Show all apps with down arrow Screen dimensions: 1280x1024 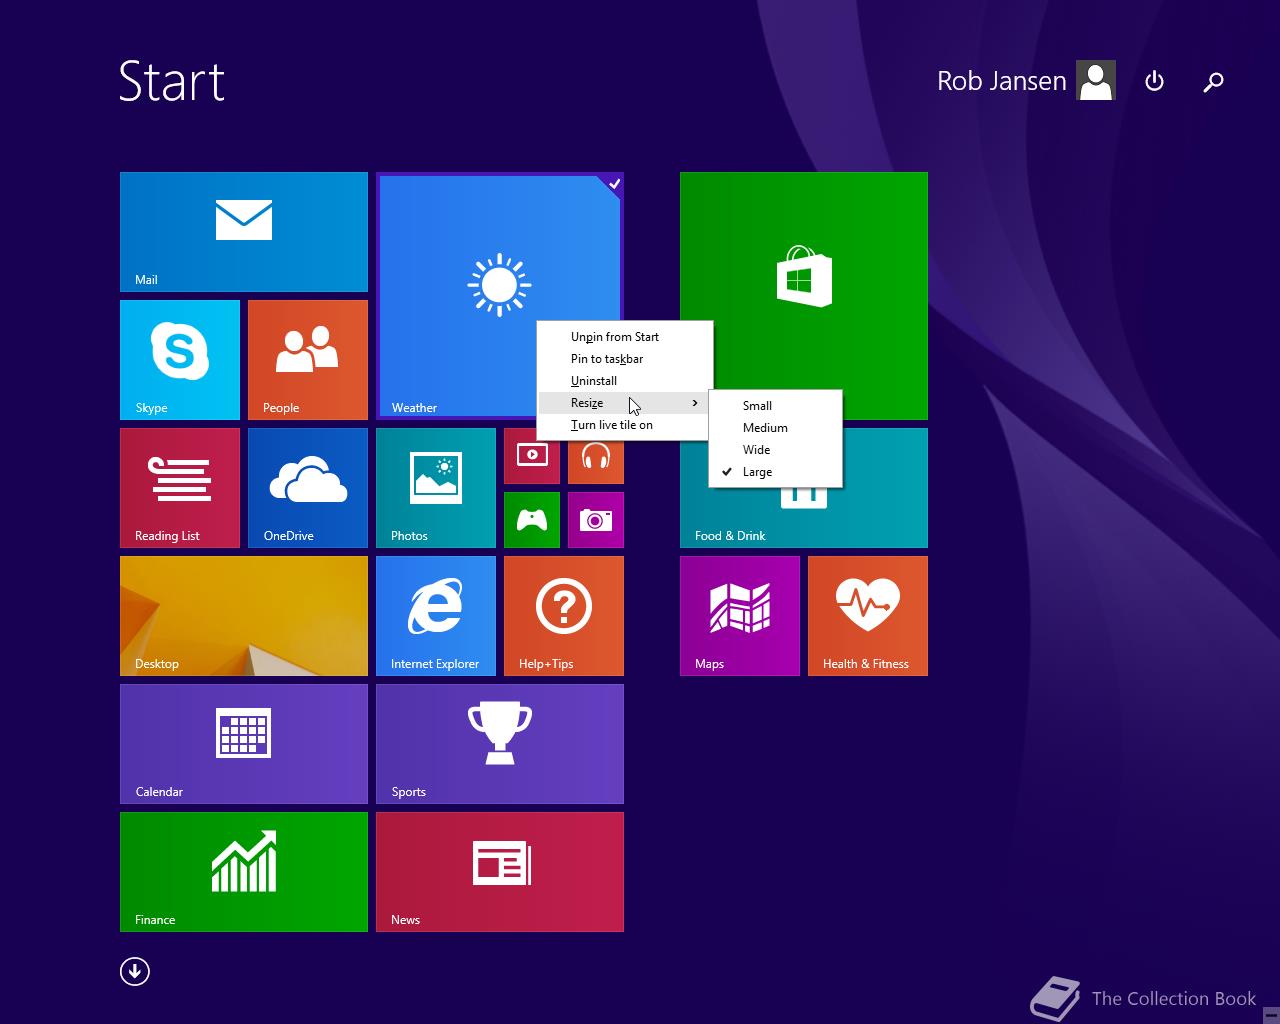coord(135,971)
